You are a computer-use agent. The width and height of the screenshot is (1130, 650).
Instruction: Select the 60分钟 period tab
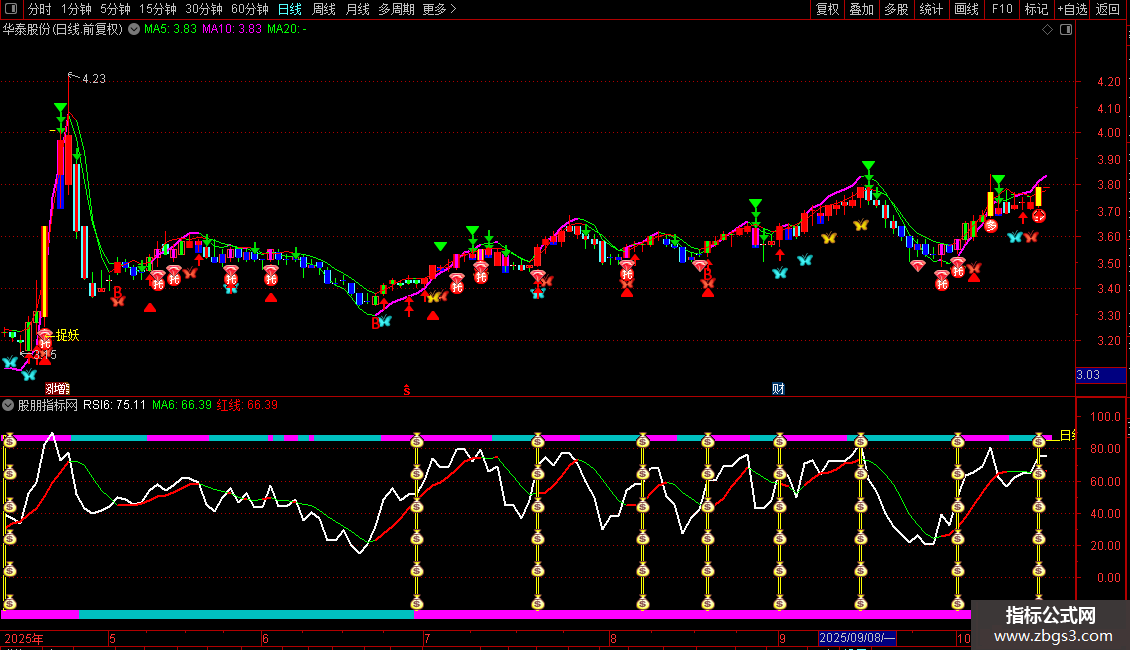[x=249, y=9]
